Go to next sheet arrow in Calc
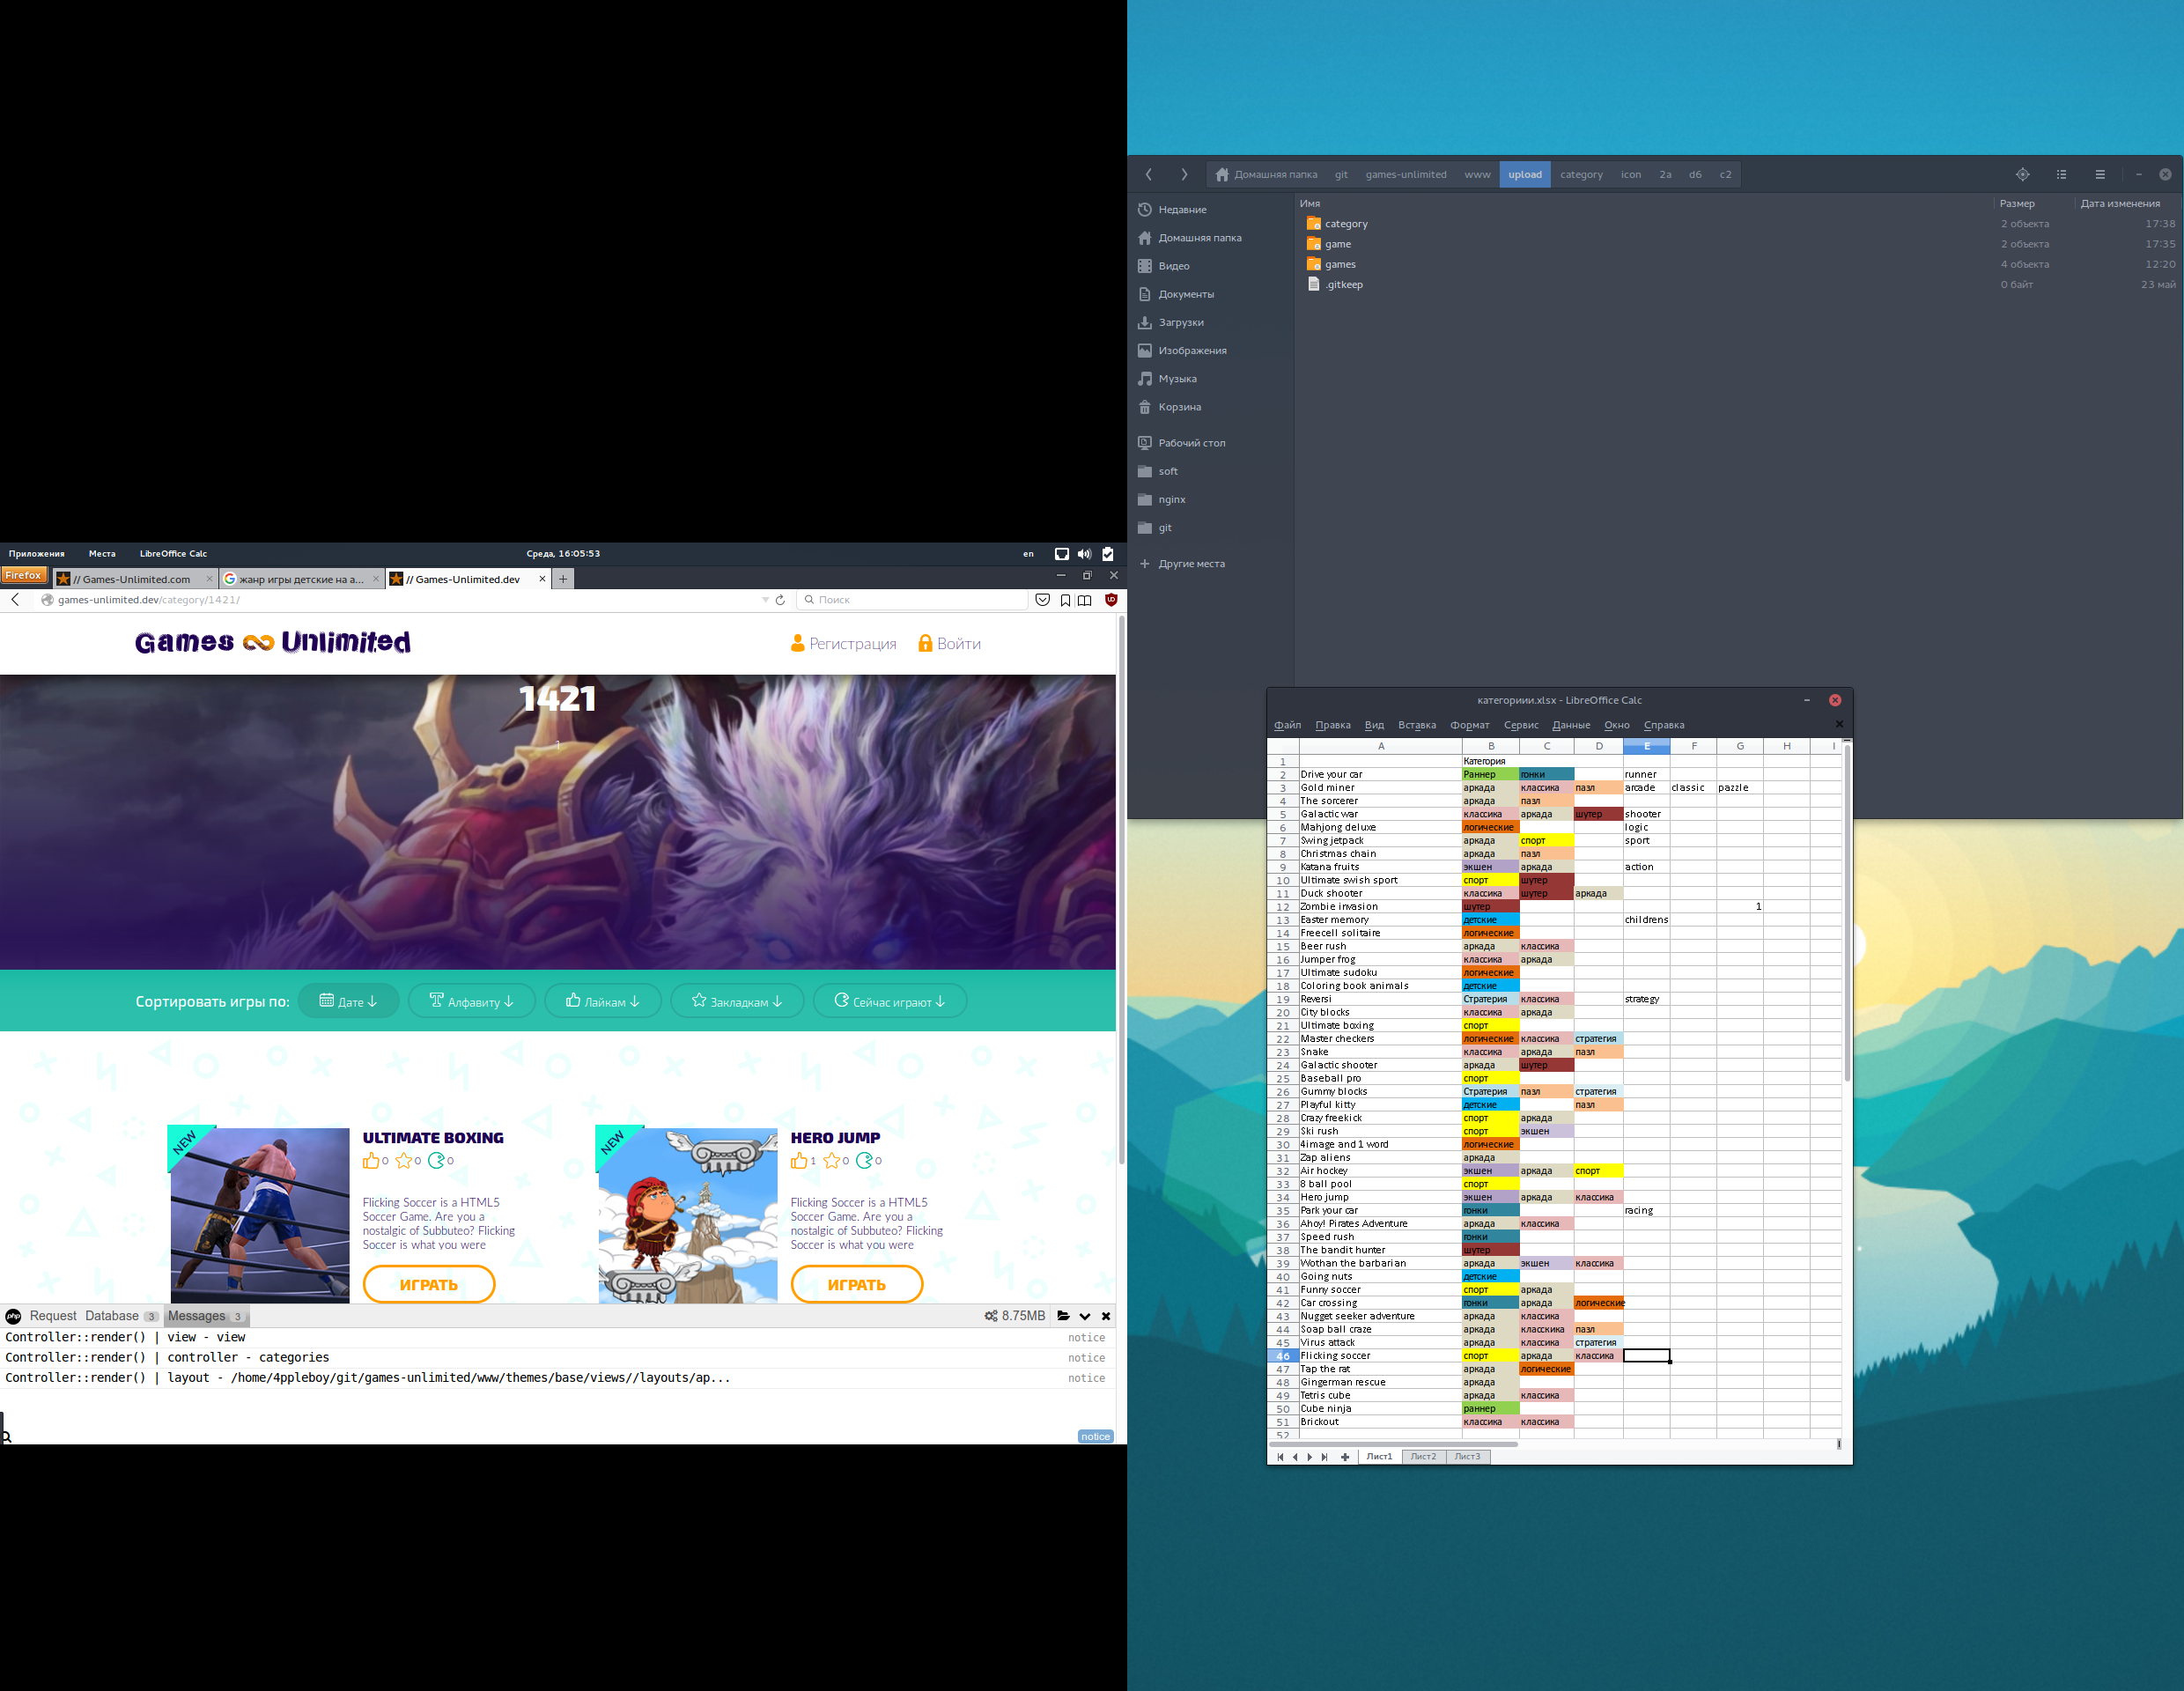2184x1691 pixels. (x=1310, y=1457)
